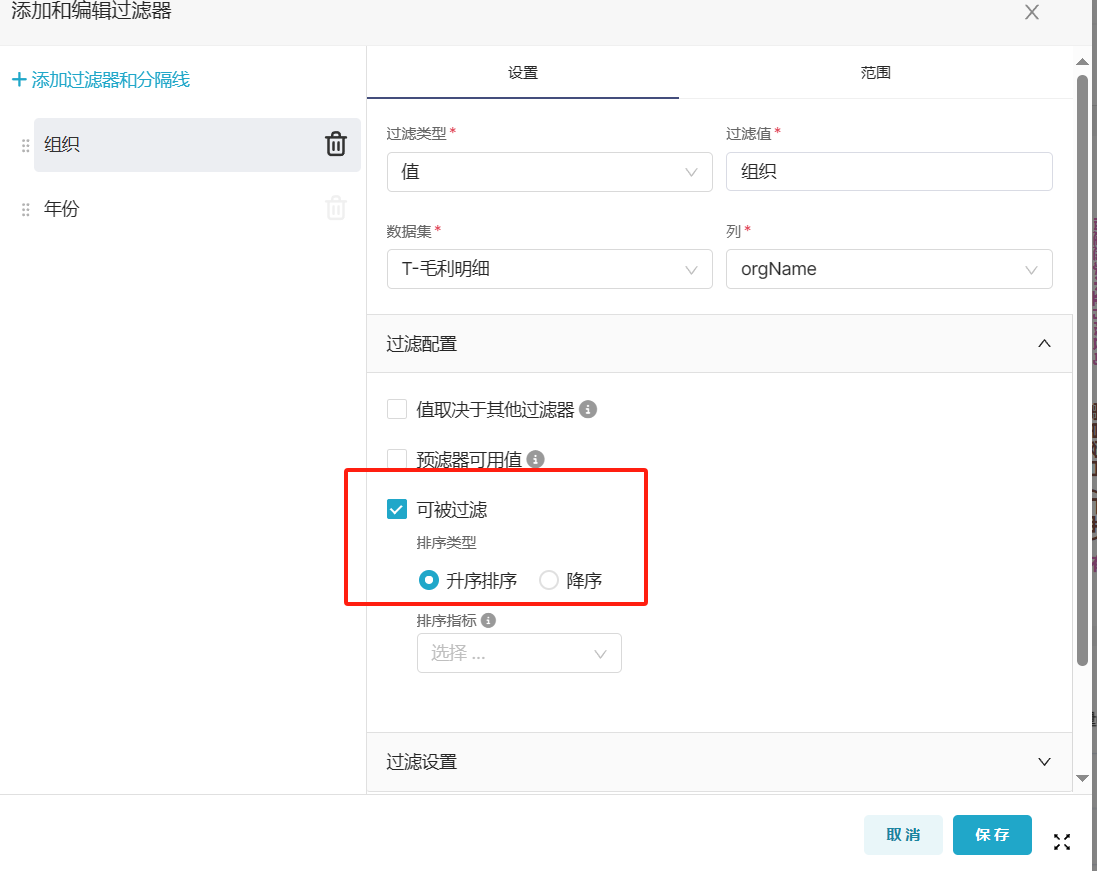The image size is (1097, 871).
Task: Click info icon beside 值取决于其他过滤器
Action: point(588,409)
